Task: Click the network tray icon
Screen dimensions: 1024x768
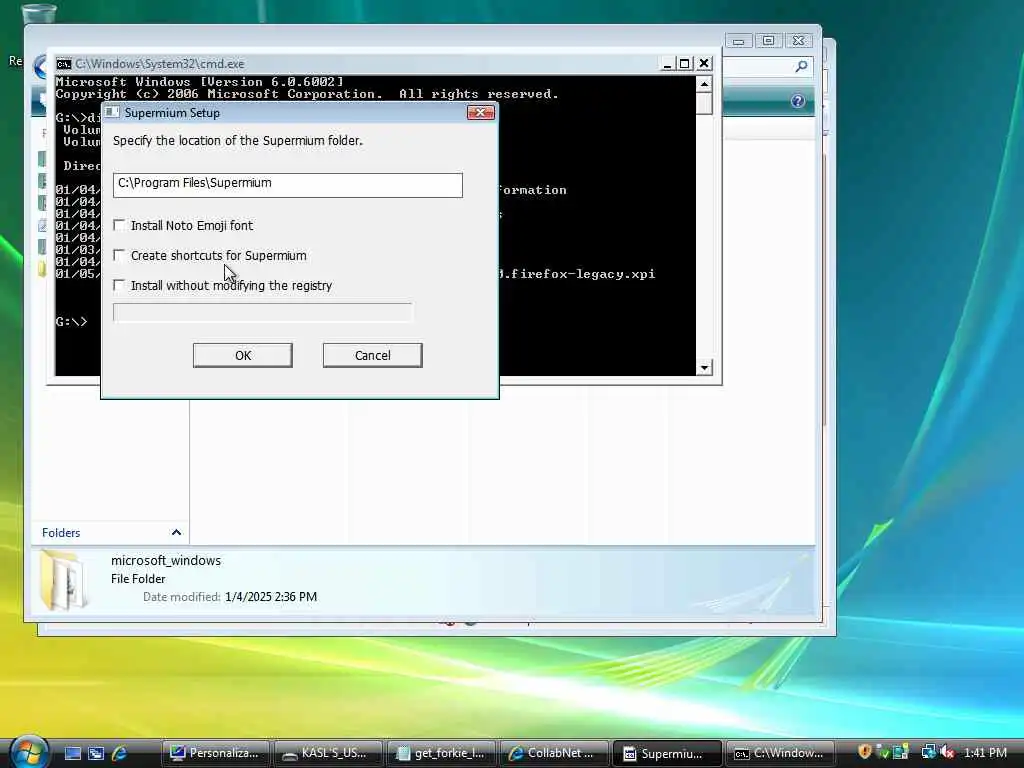Action: [928, 752]
